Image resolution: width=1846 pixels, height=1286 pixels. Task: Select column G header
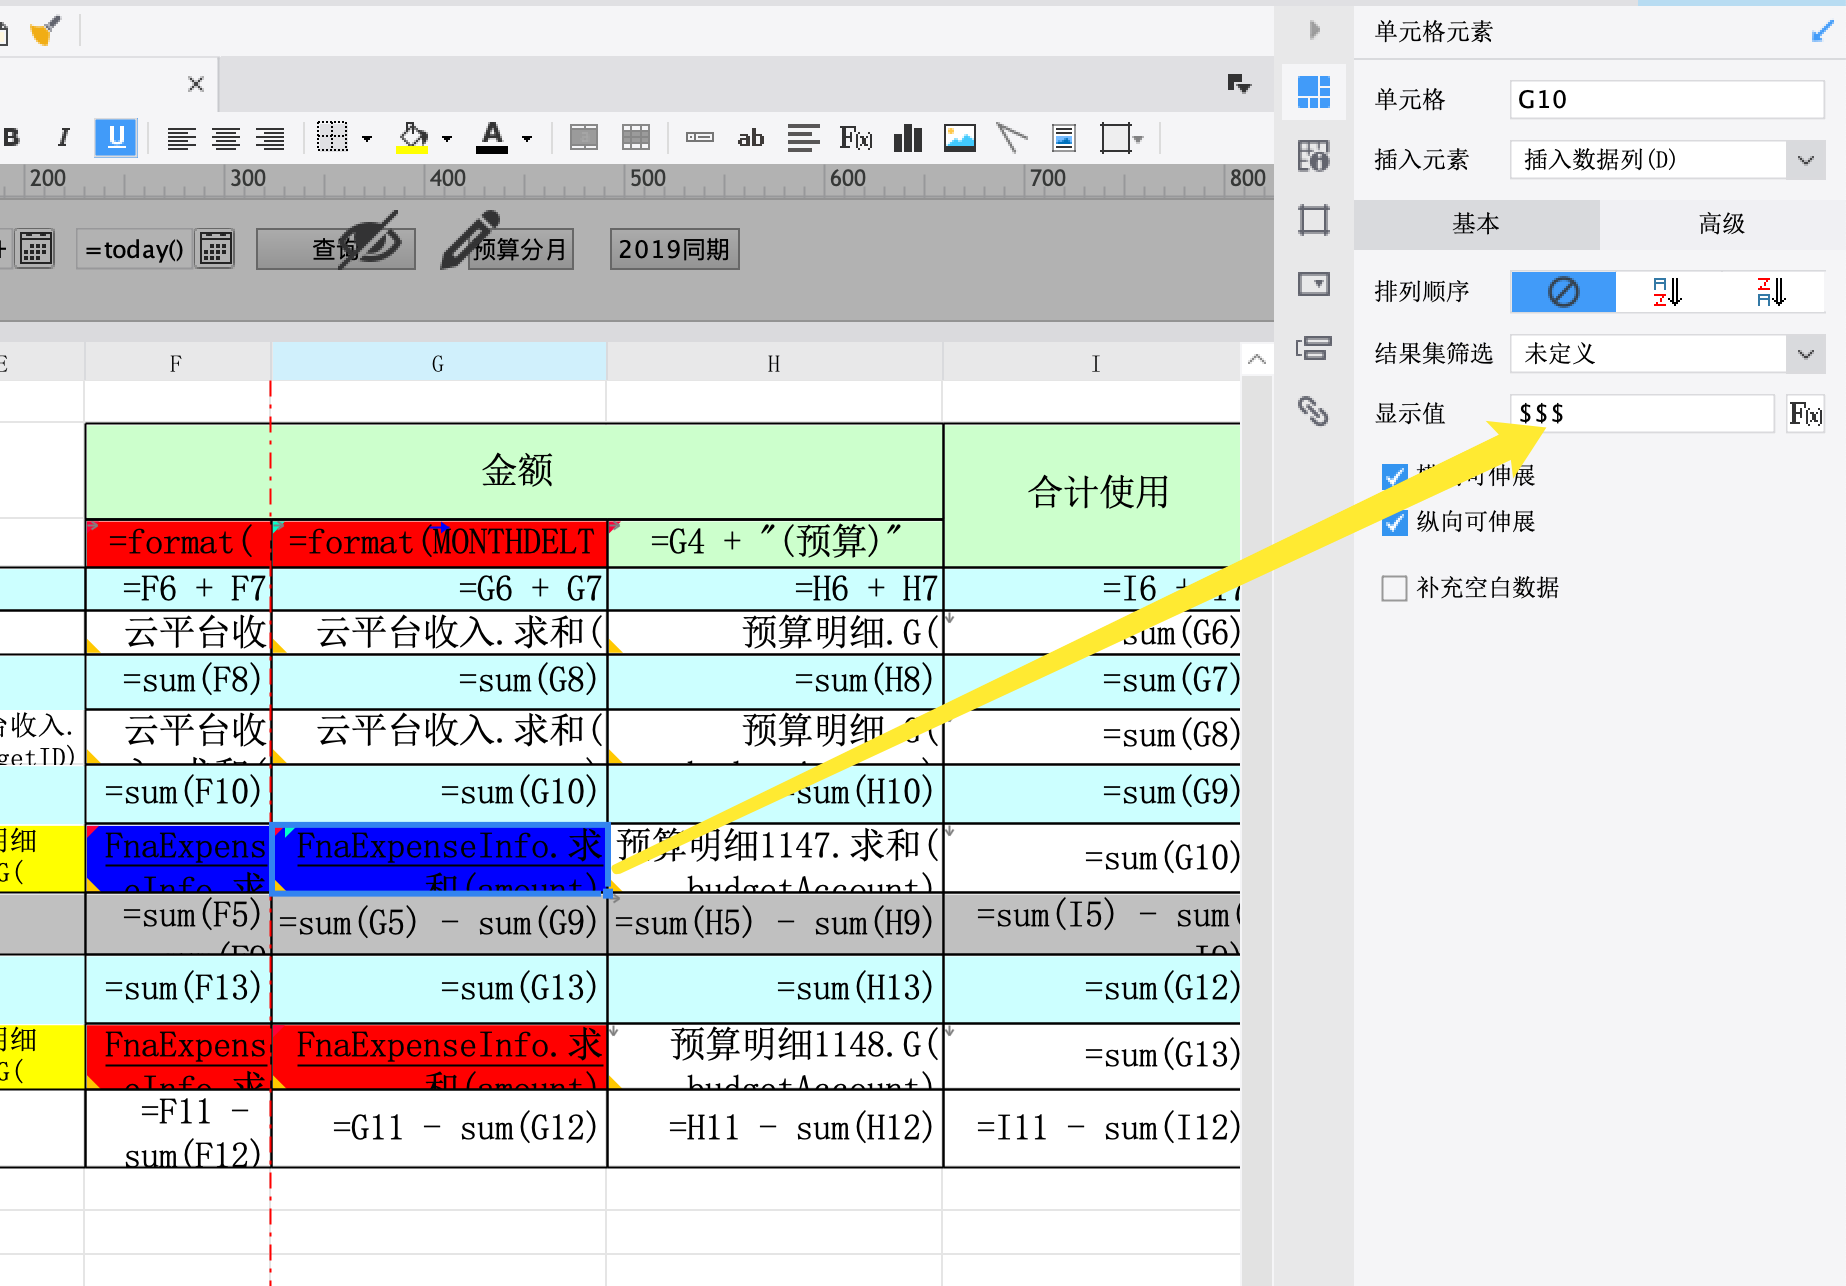[x=438, y=363]
